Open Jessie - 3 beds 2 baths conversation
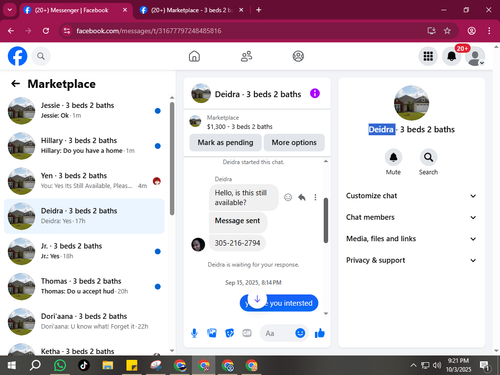The image size is (500, 375). point(84,111)
